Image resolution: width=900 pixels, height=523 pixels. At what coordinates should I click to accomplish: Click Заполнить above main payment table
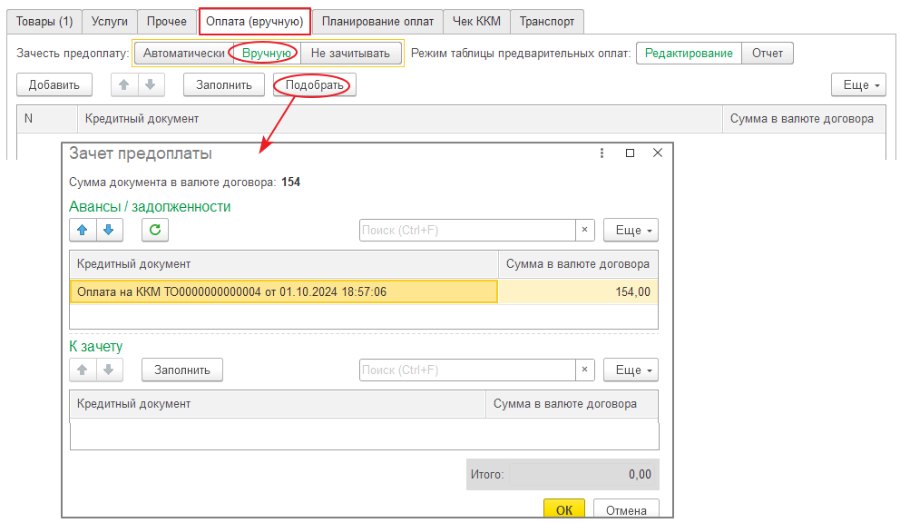tap(224, 85)
